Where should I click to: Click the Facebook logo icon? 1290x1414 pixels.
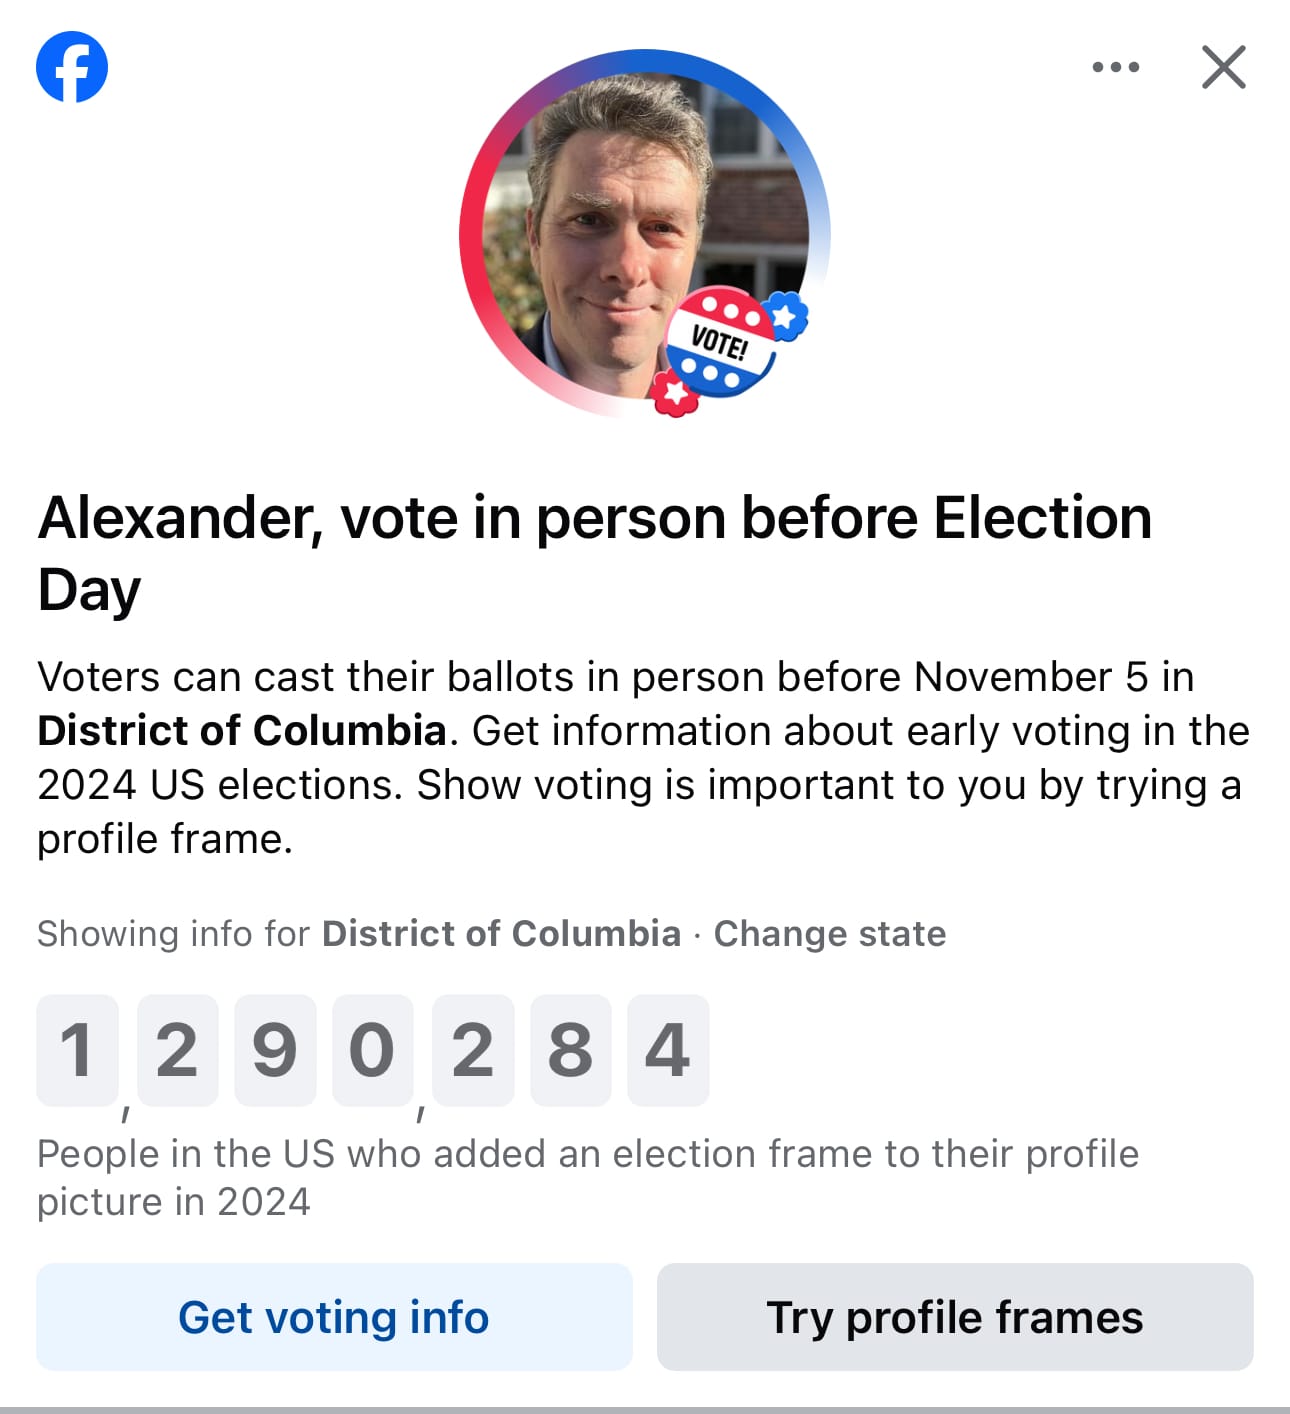(72, 67)
